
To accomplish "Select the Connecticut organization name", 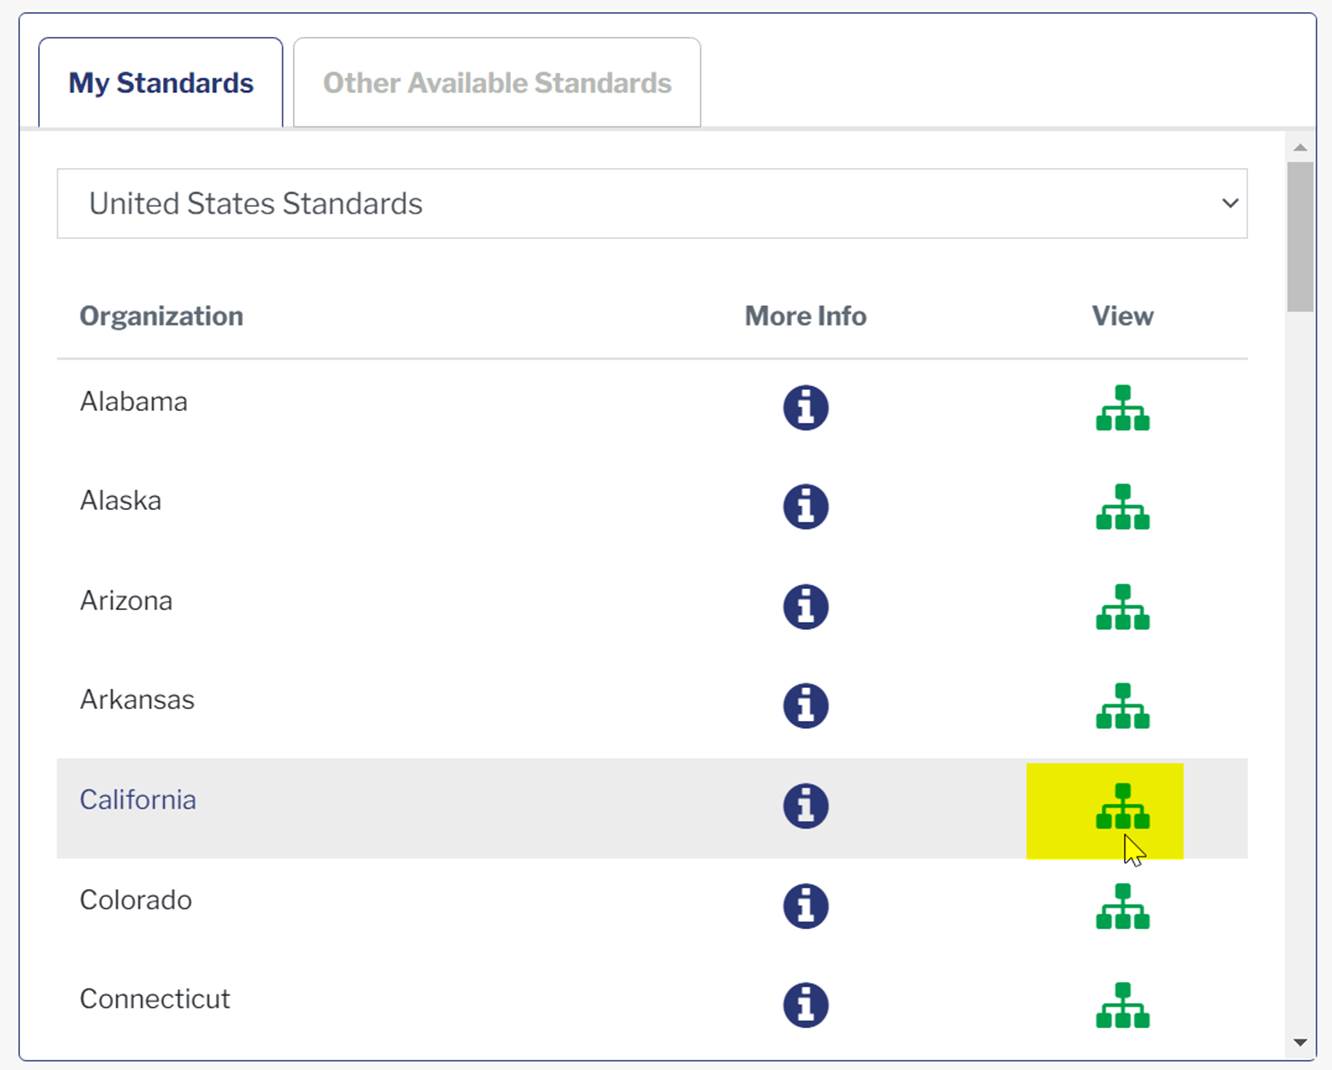I will click(x=155, y=999).
